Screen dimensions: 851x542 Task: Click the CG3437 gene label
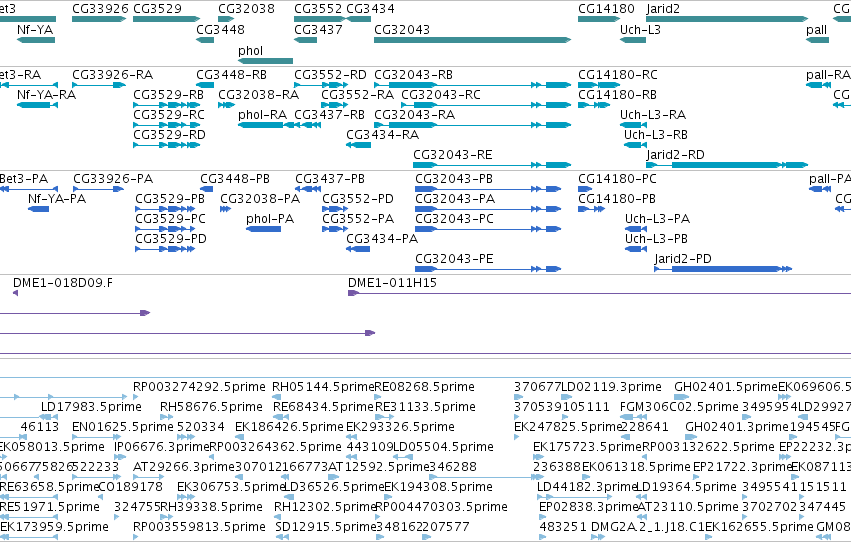319,29
